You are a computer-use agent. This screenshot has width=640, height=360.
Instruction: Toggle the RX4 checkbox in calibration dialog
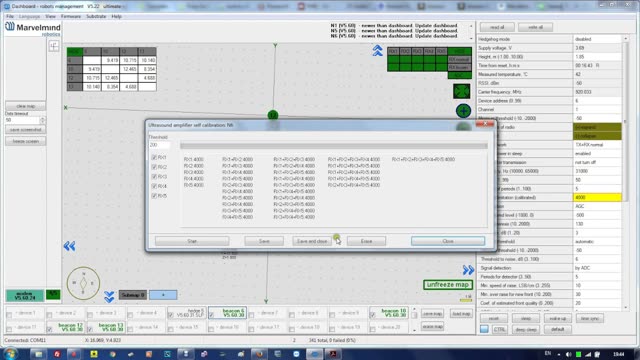[x=154, y=186]
